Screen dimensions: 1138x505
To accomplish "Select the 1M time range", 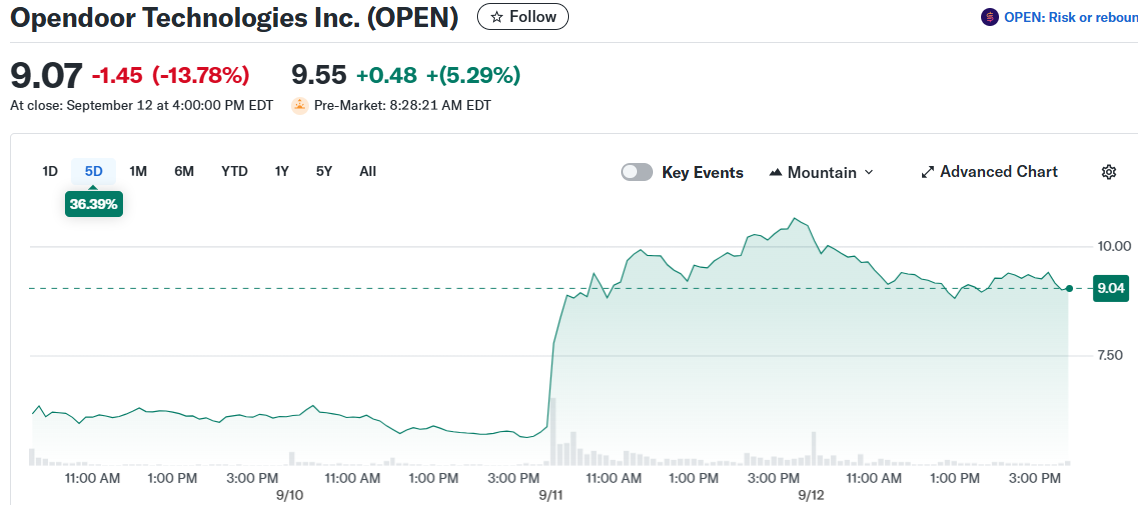I will (138, 171).
